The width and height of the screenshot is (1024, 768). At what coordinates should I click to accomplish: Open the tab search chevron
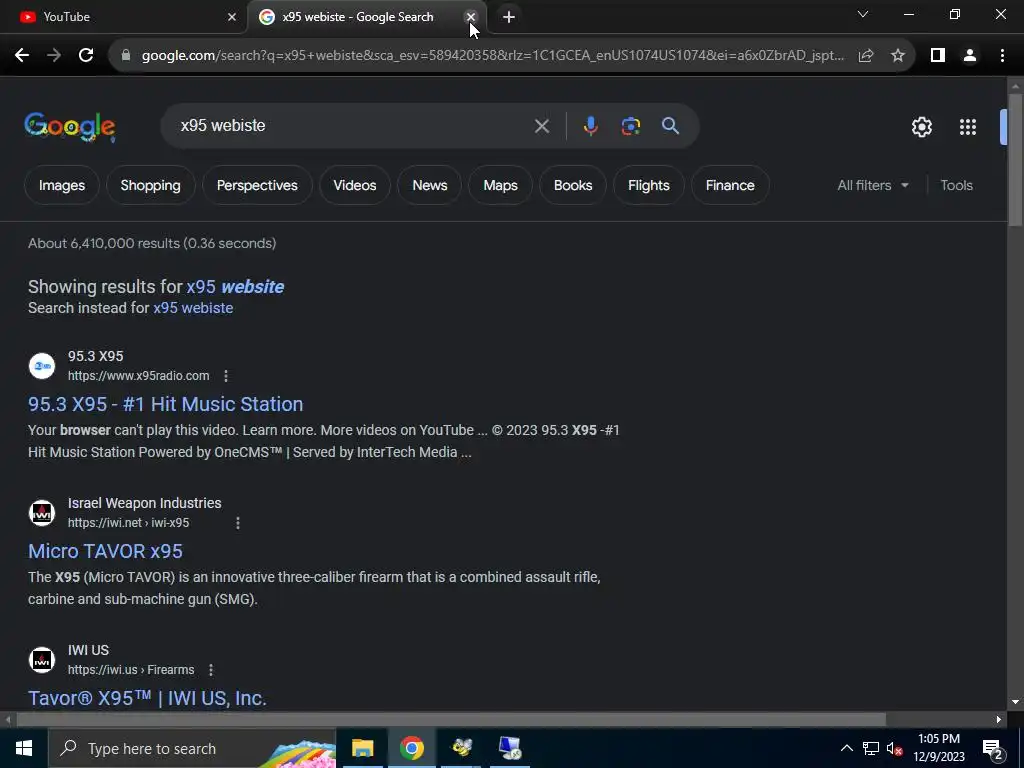pos(863,14)
